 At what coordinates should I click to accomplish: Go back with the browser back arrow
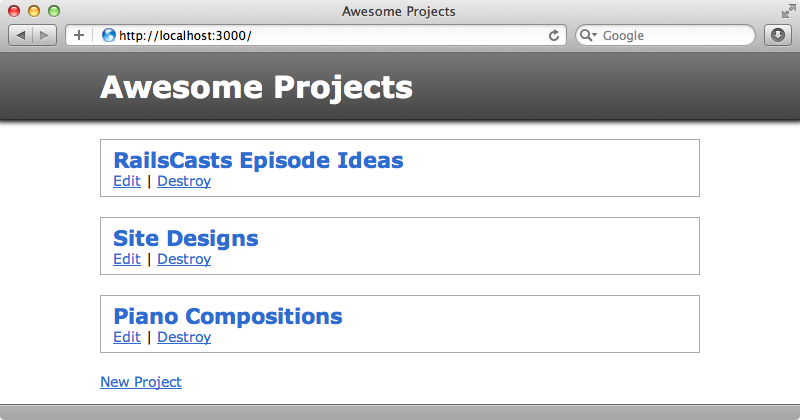21,35
